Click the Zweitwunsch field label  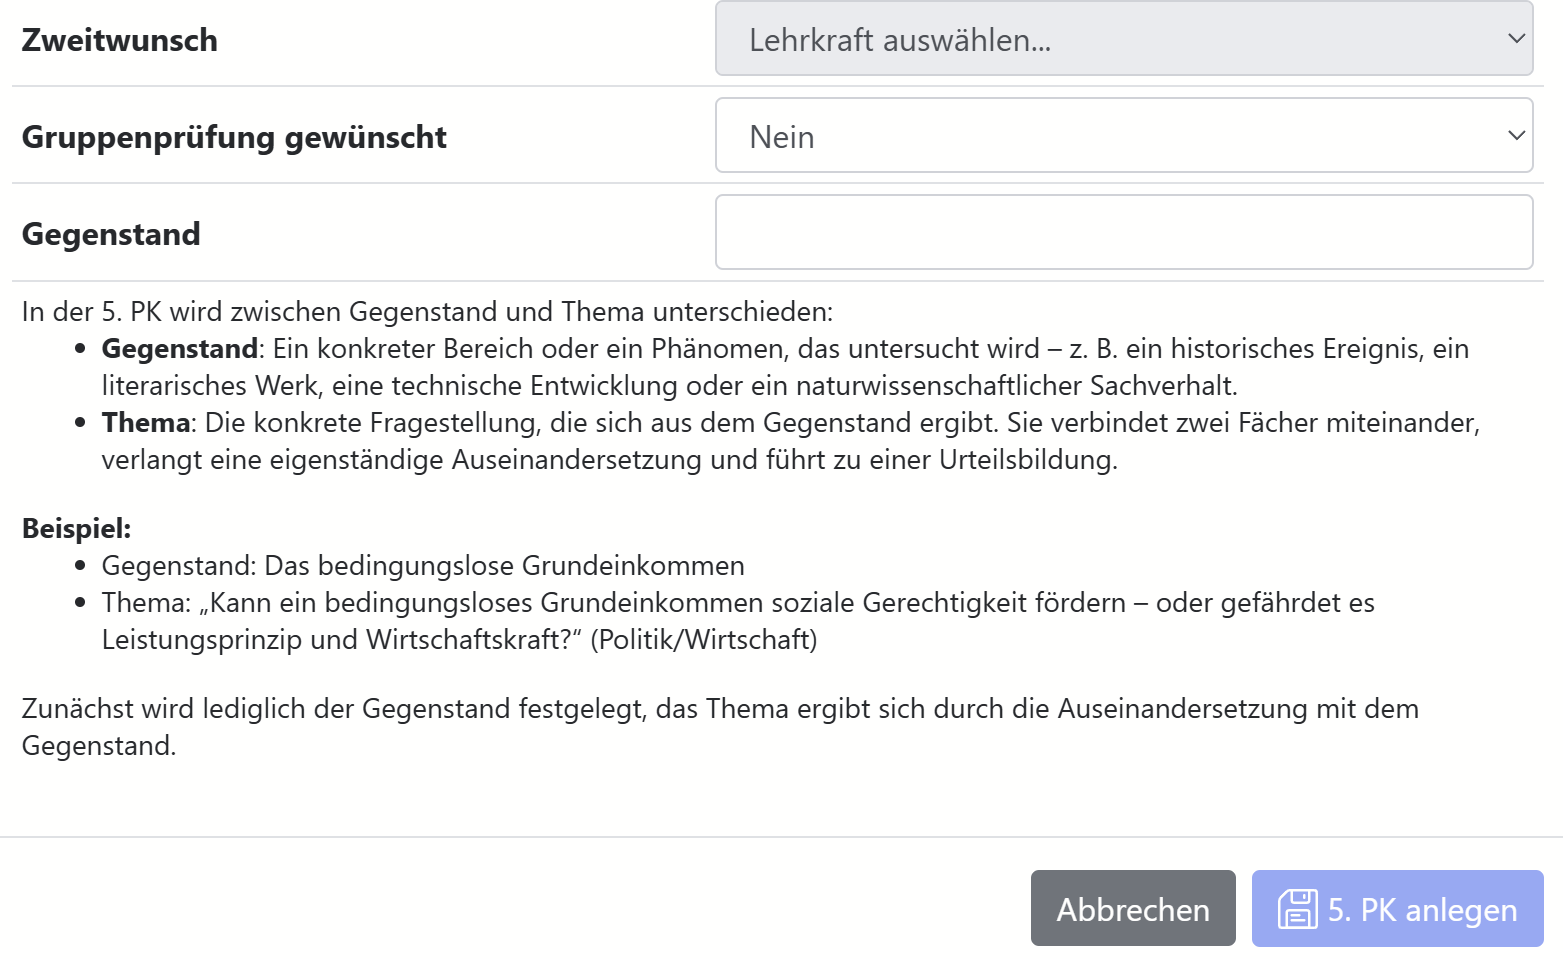click(x=118, y=40)
